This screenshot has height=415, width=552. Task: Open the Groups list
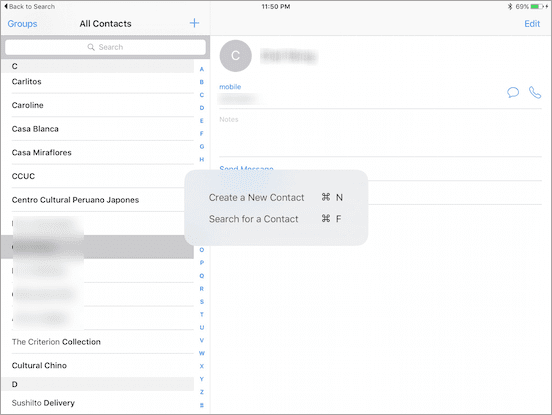coord(22,24)
